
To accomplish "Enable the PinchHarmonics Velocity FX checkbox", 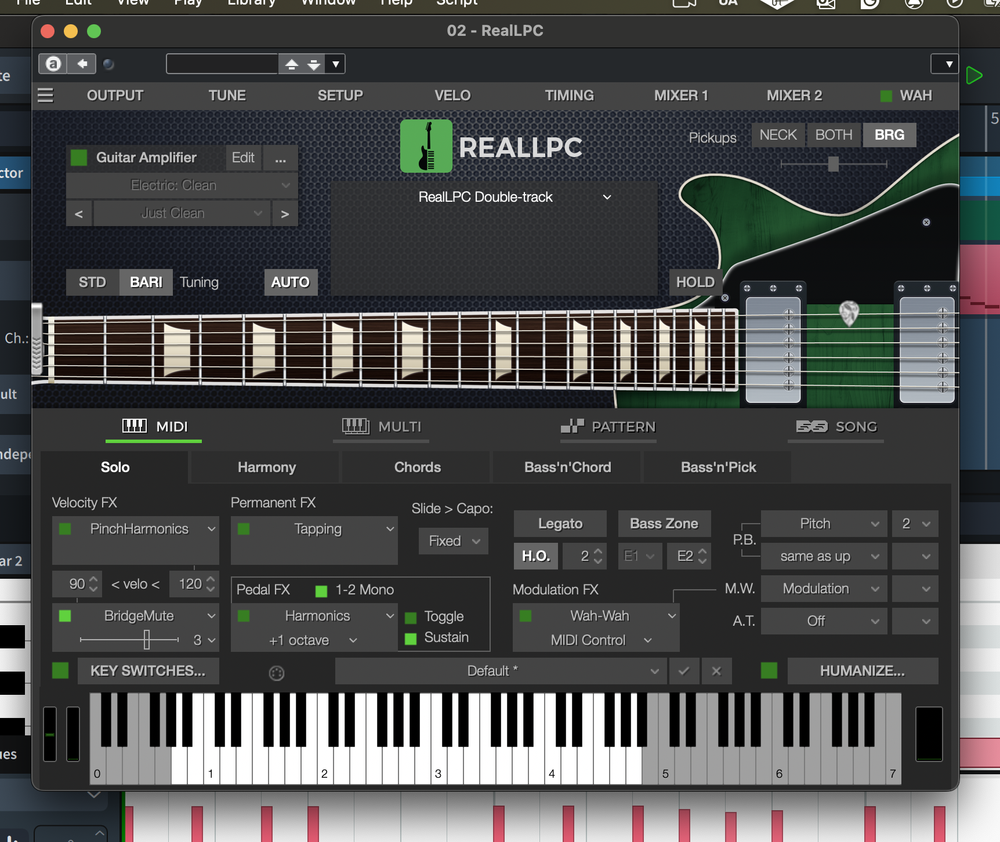I will pyautogui.click(x=65, y=529).
